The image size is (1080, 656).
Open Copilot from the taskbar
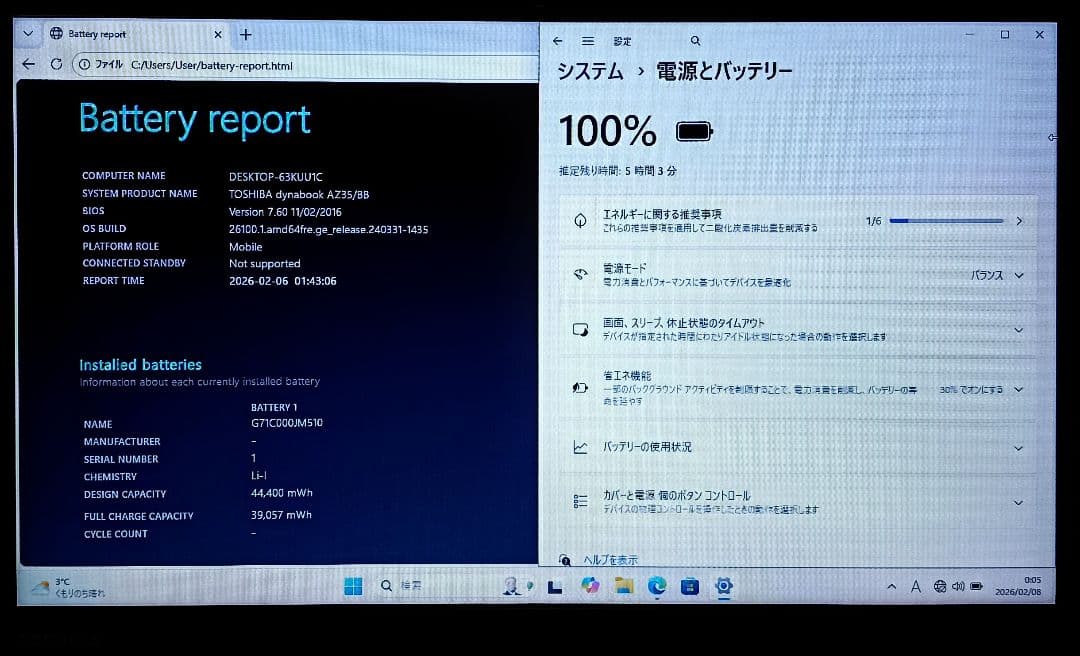[x=589, y=586]
